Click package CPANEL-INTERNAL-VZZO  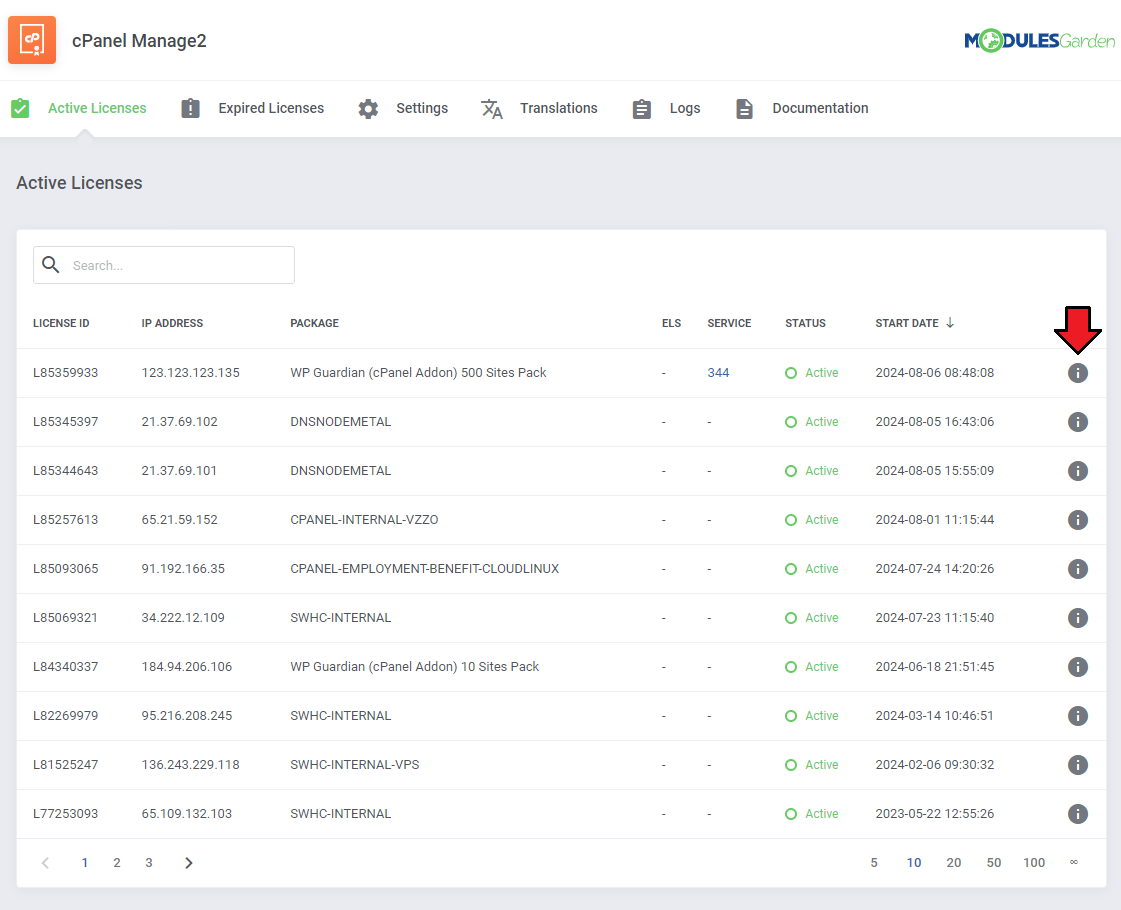tap(364, 520)
